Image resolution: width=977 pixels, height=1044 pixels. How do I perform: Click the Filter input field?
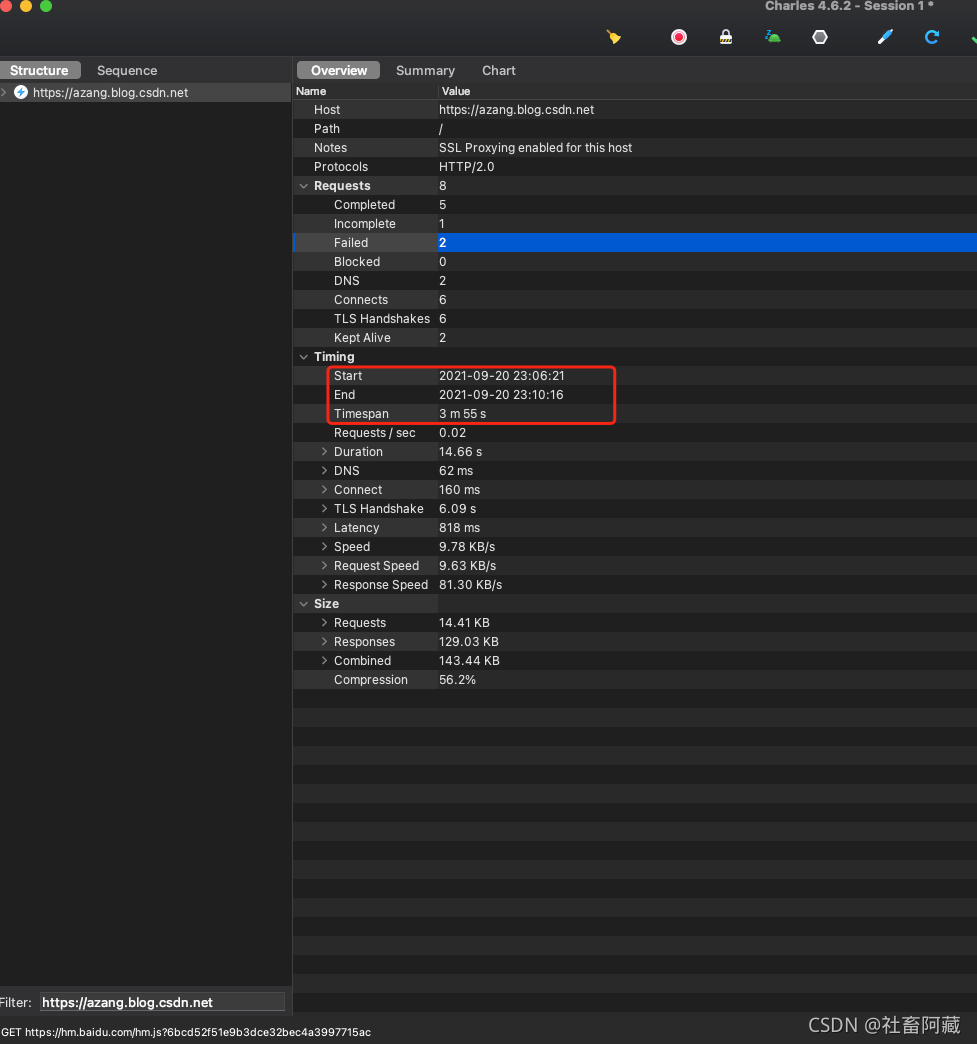[x=163, y=1002]
